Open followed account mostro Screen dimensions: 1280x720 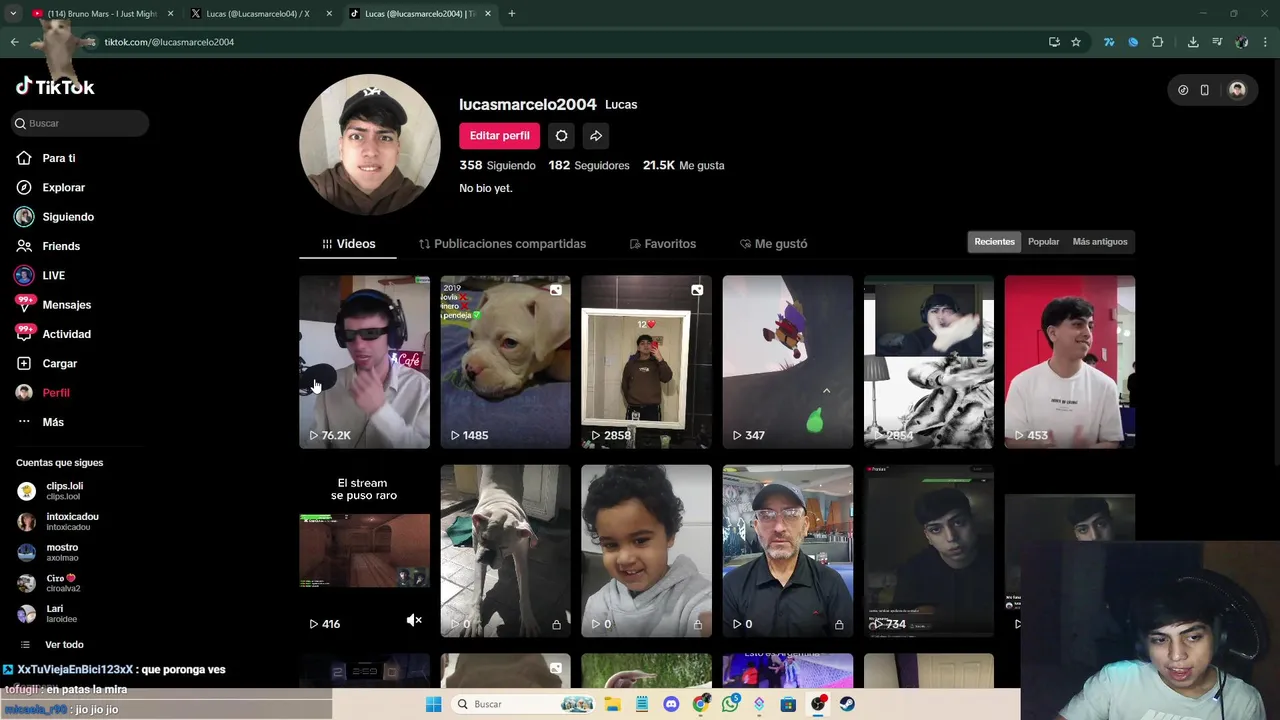(61, 552)
